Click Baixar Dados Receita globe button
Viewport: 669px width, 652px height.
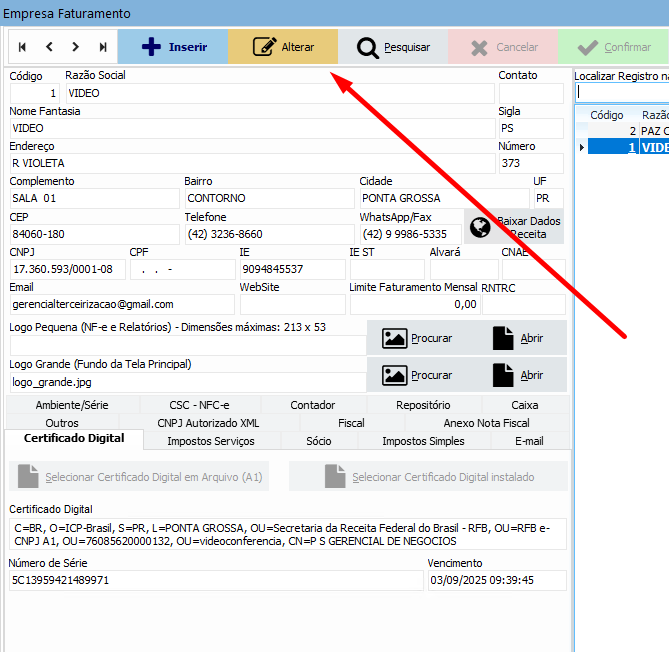514,227
